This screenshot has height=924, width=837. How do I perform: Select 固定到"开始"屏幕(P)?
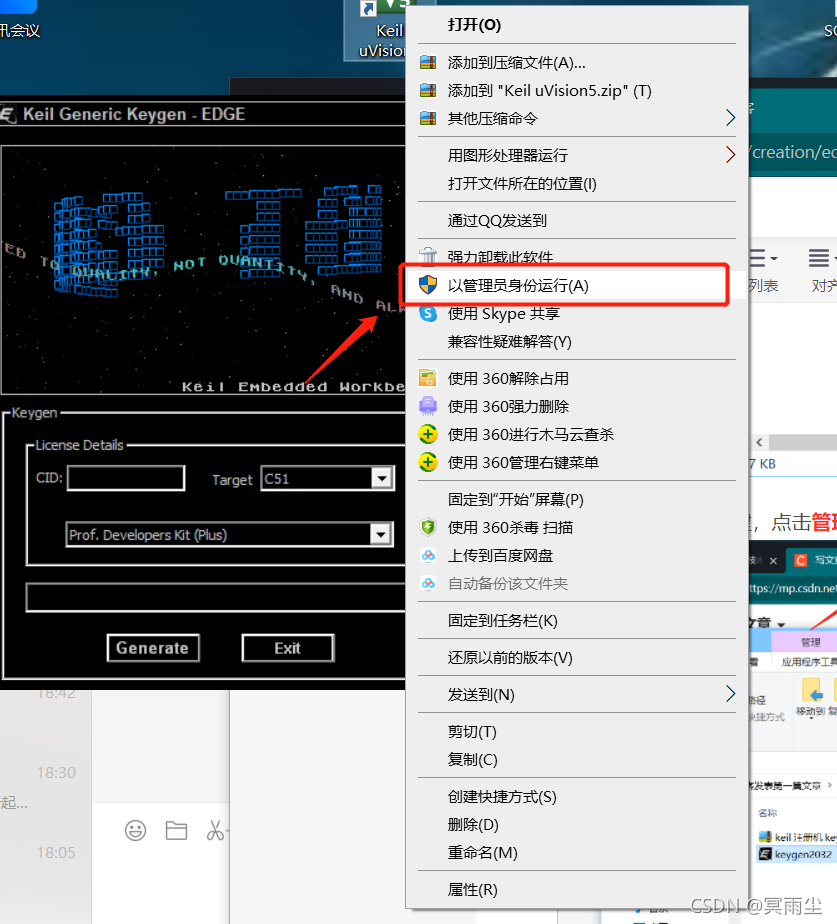pos(577,500)
